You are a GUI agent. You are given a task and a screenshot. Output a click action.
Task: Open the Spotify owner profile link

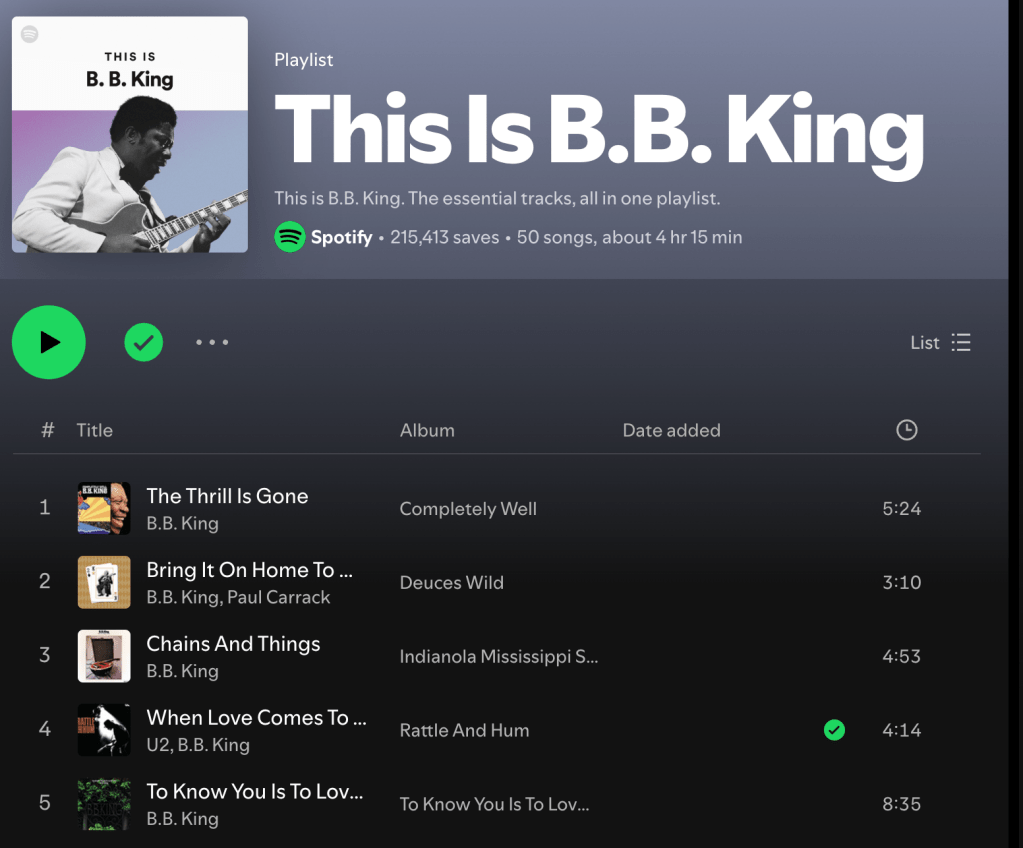pyautogui.click(x=341, y=237)
